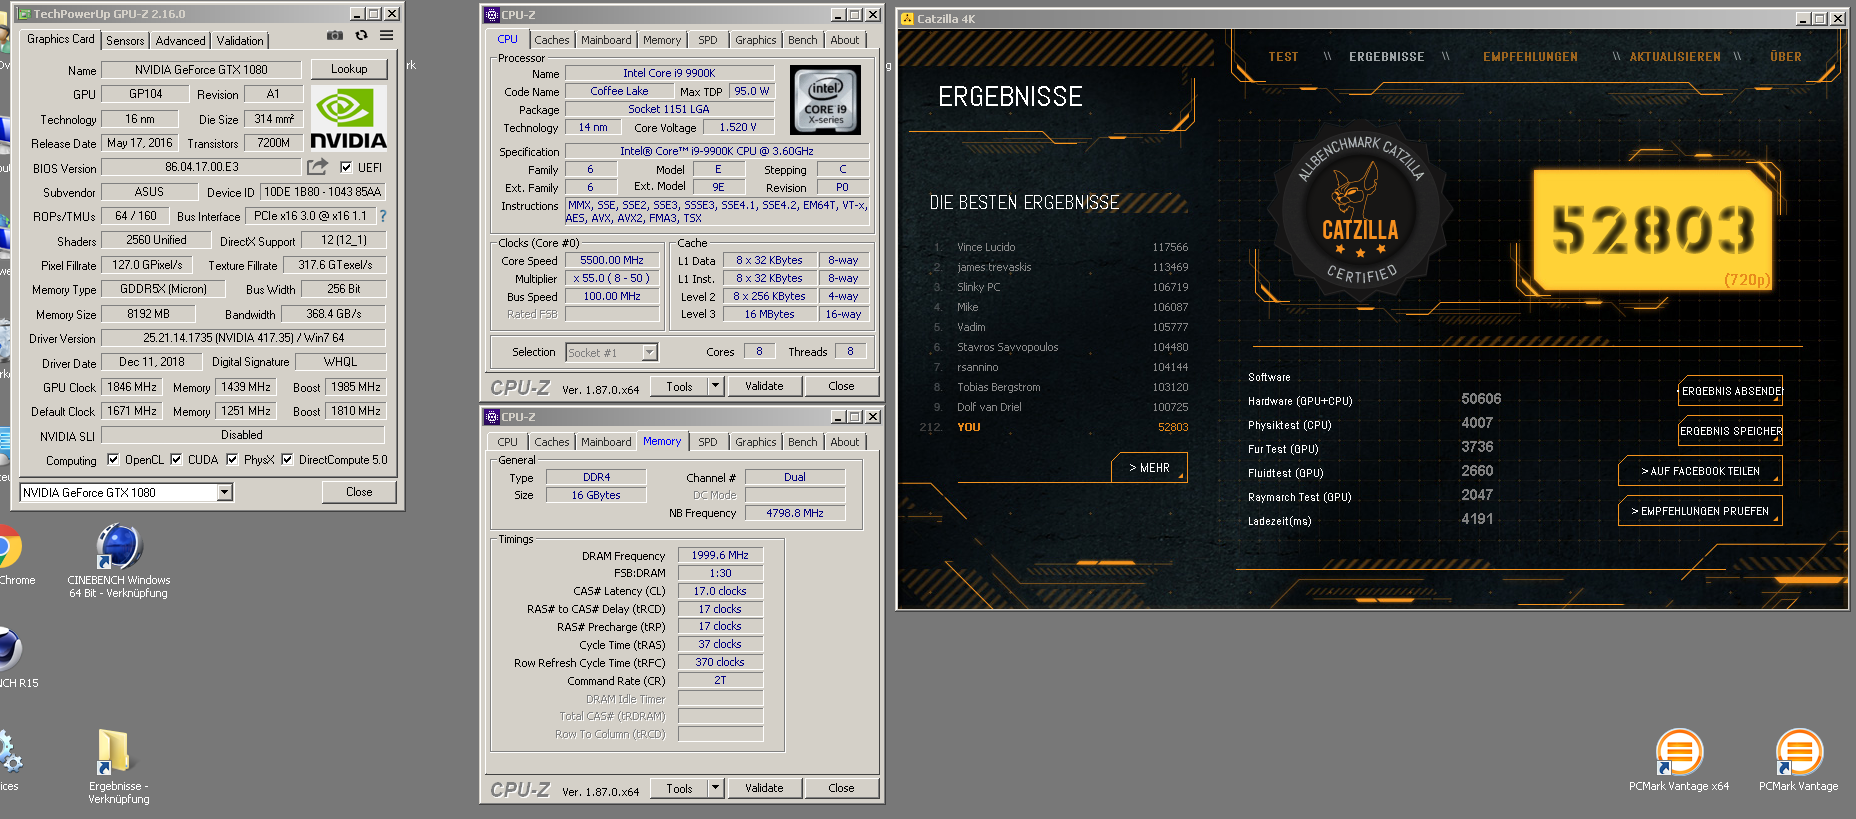The height and width of the screenshot is (819, 1856).
Task: Select TEST in Catzilla navigation
Action: (1283, 57)
